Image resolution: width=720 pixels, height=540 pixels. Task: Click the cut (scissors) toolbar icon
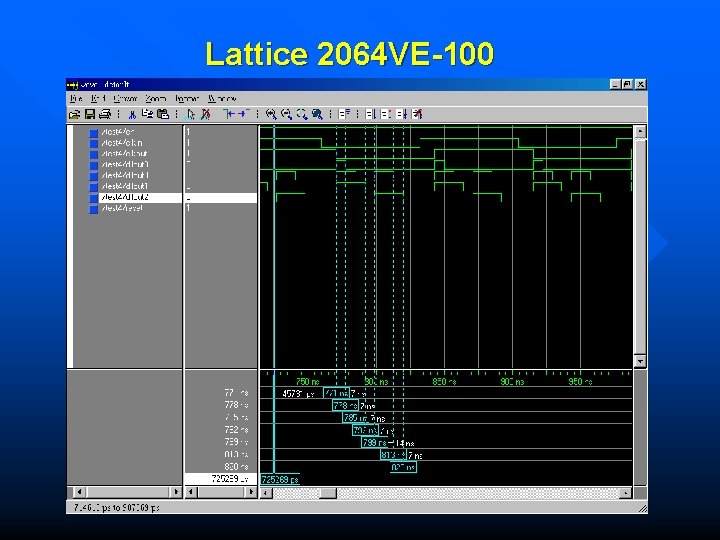click(x=132, y=114)
